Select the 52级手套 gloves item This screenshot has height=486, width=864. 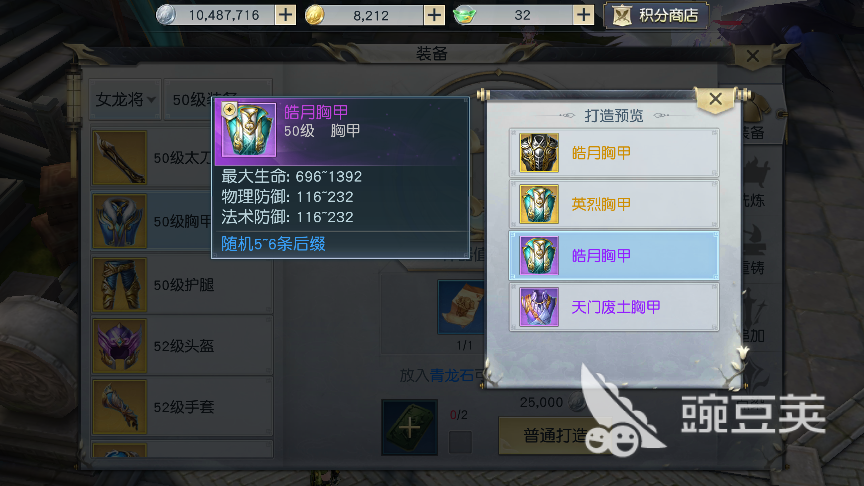click(182, 407)
